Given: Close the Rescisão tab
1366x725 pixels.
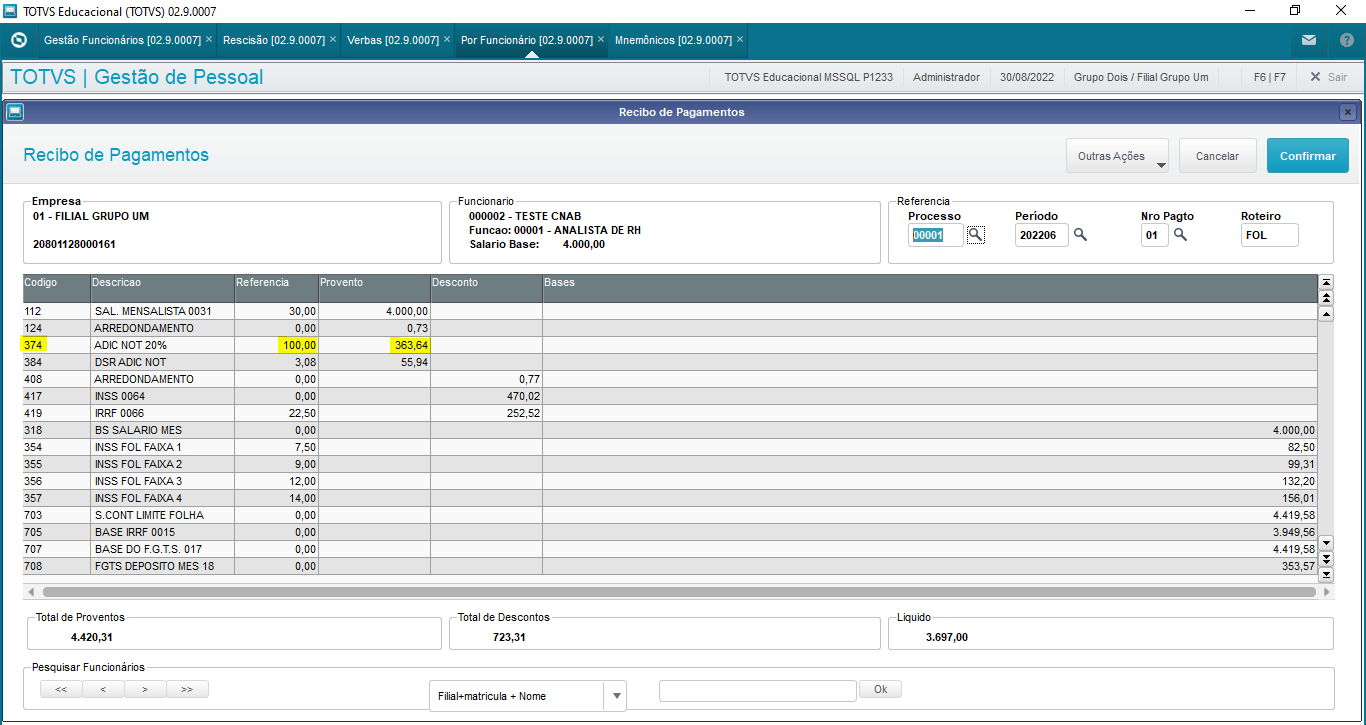Looking at the screenshot, I should point(333,40).
